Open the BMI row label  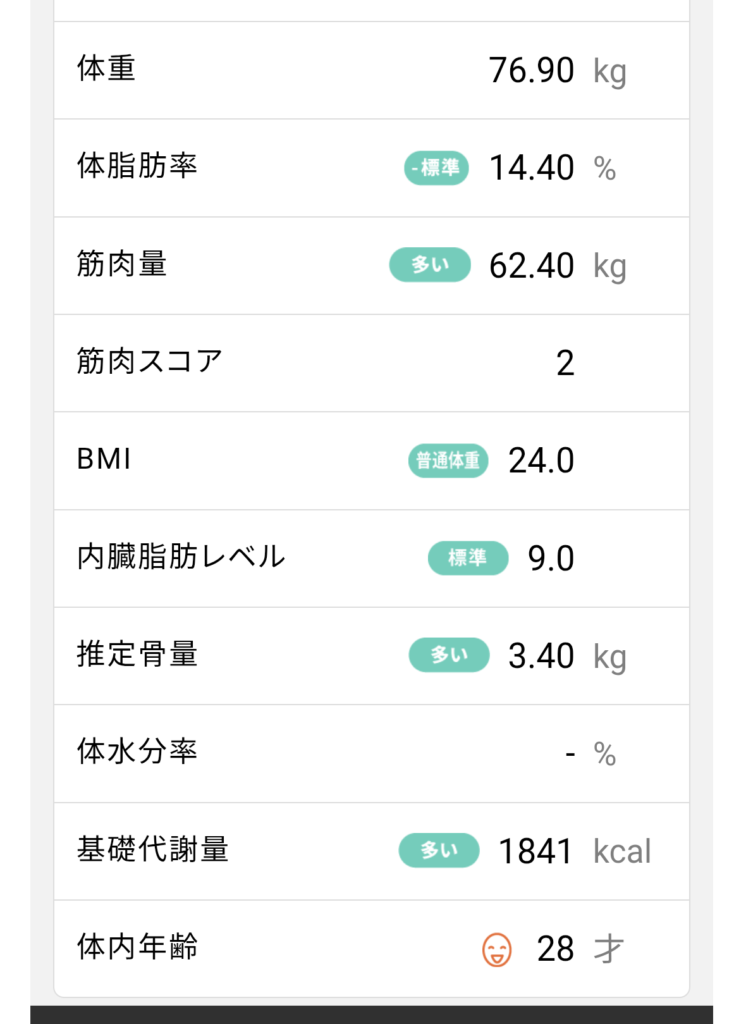click(x=104, y=459)
